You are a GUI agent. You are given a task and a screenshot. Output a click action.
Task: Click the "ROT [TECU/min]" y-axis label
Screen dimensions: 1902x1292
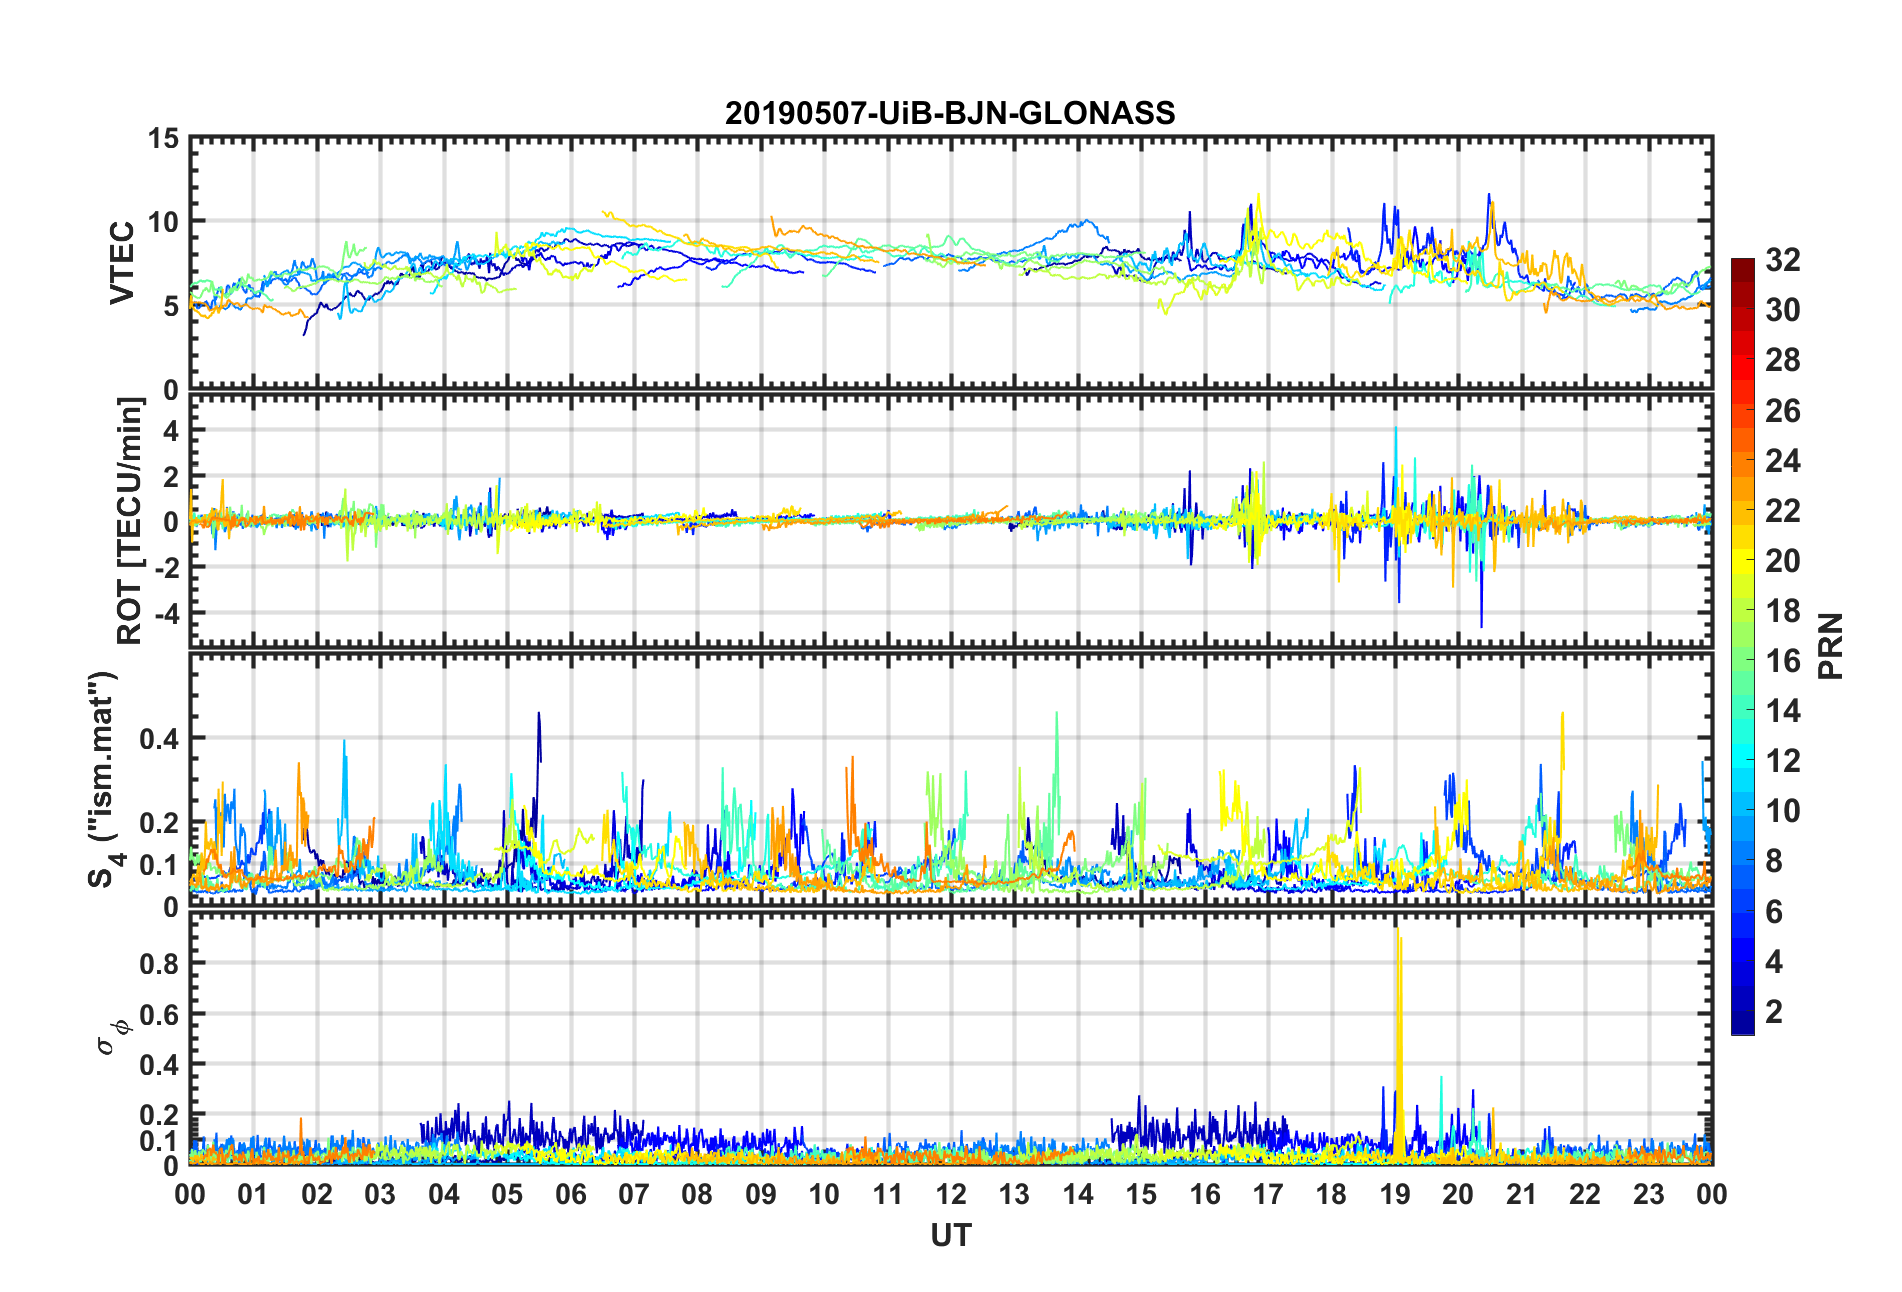(130, 521)
